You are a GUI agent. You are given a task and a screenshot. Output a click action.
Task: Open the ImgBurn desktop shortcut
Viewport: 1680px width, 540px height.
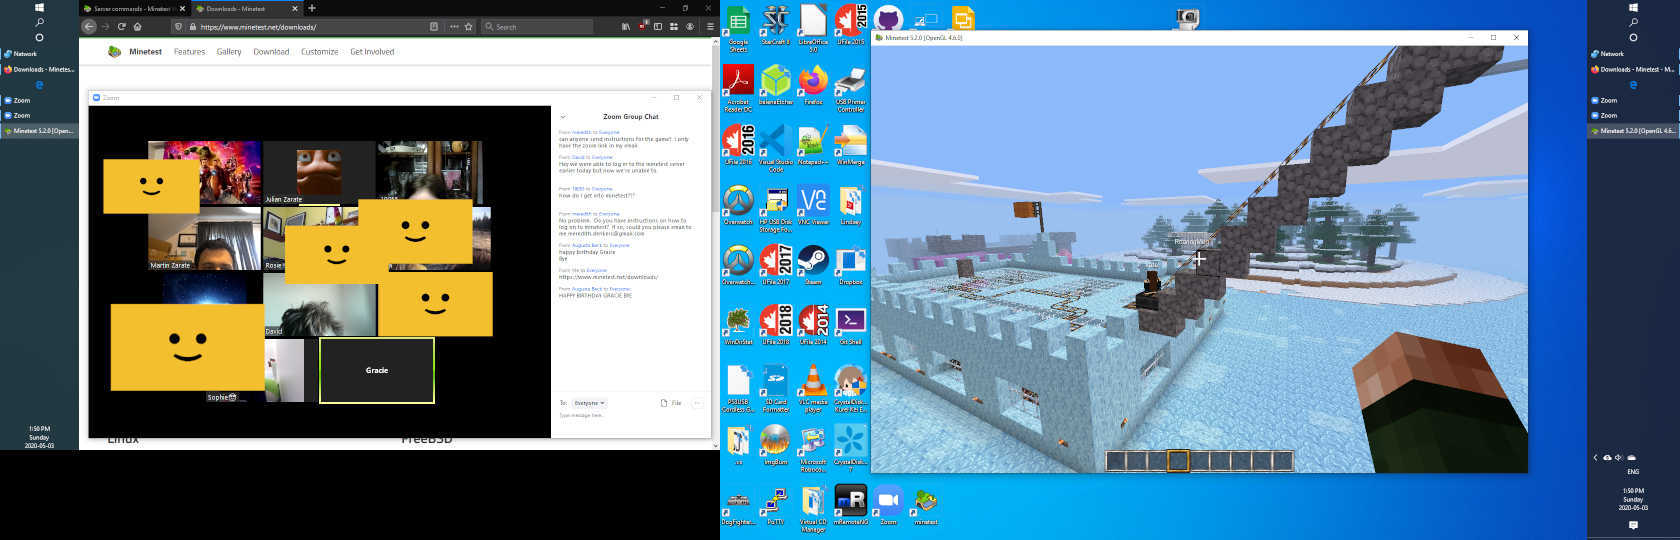pos(775,446)
